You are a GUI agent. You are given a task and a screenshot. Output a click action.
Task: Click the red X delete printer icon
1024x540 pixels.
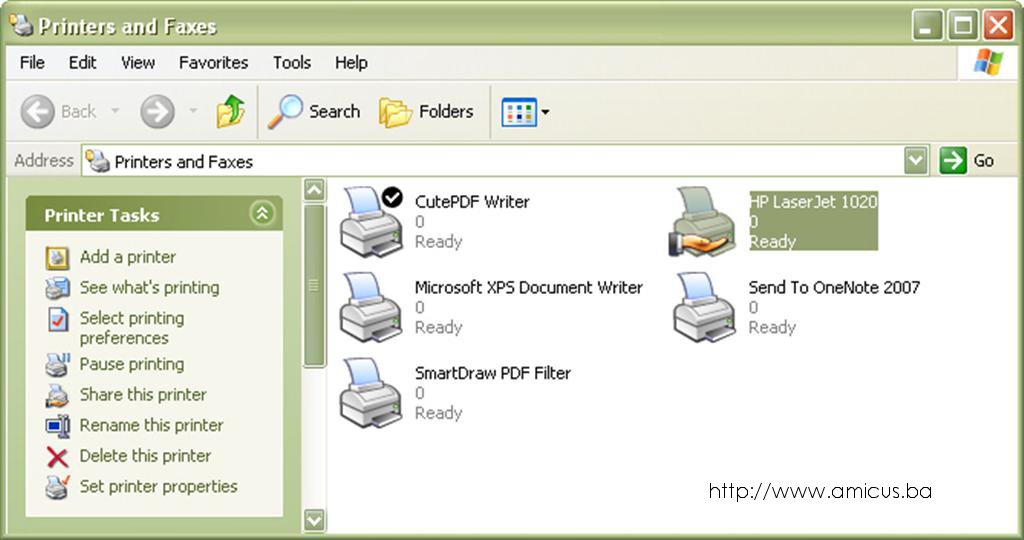click(x=57, y=456)
